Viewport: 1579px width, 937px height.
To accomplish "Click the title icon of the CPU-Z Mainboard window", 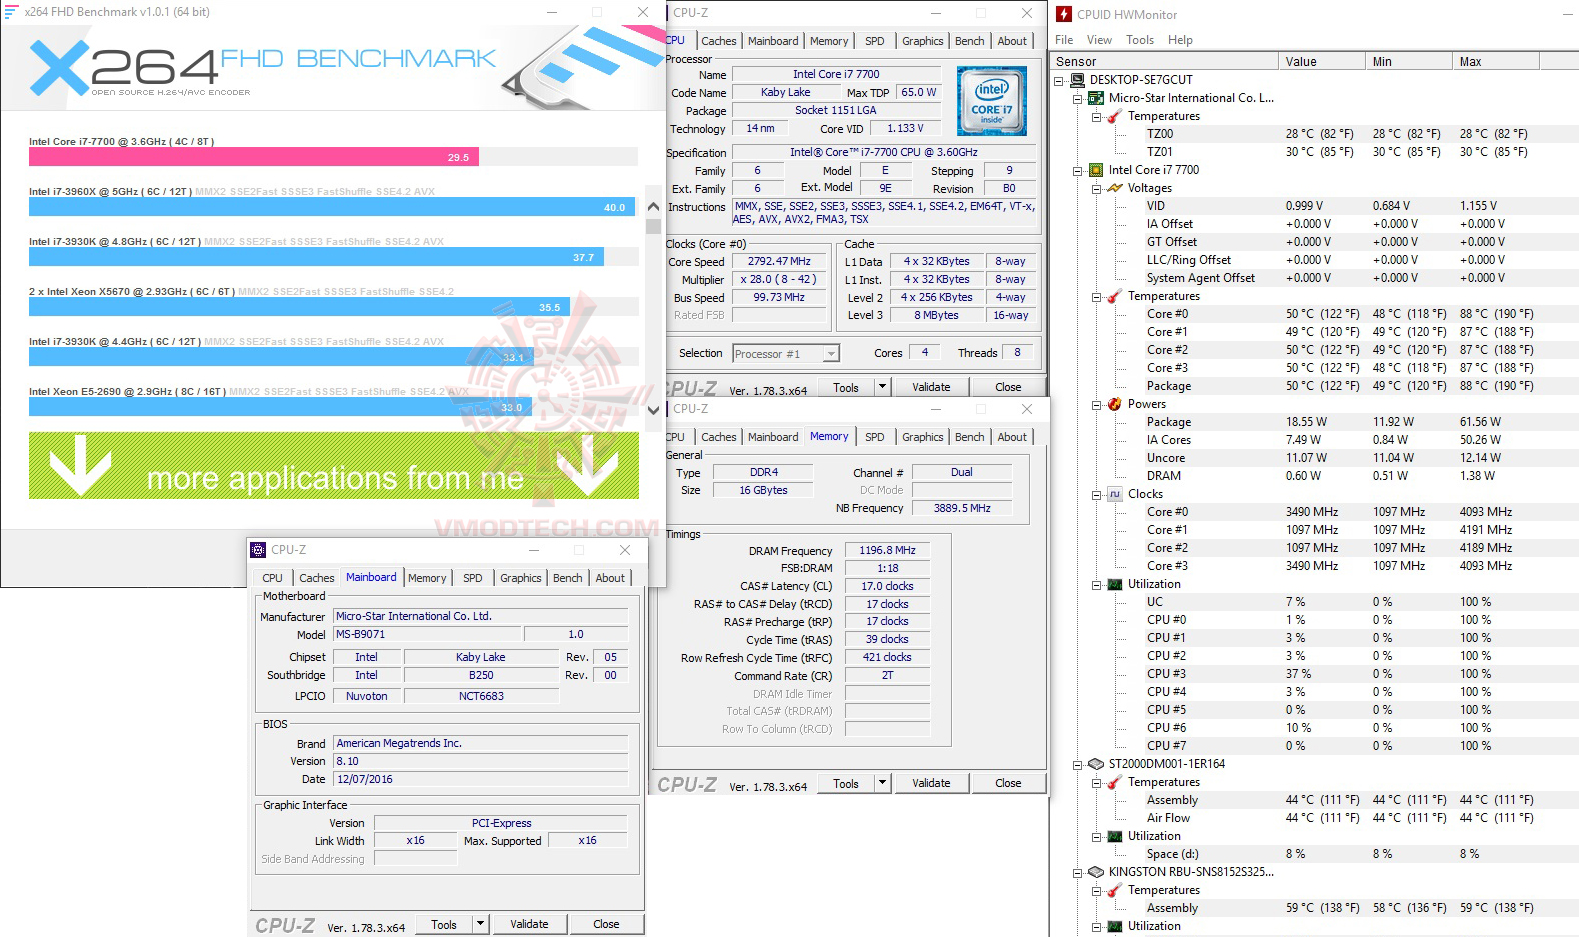I will tap(258, 550).
